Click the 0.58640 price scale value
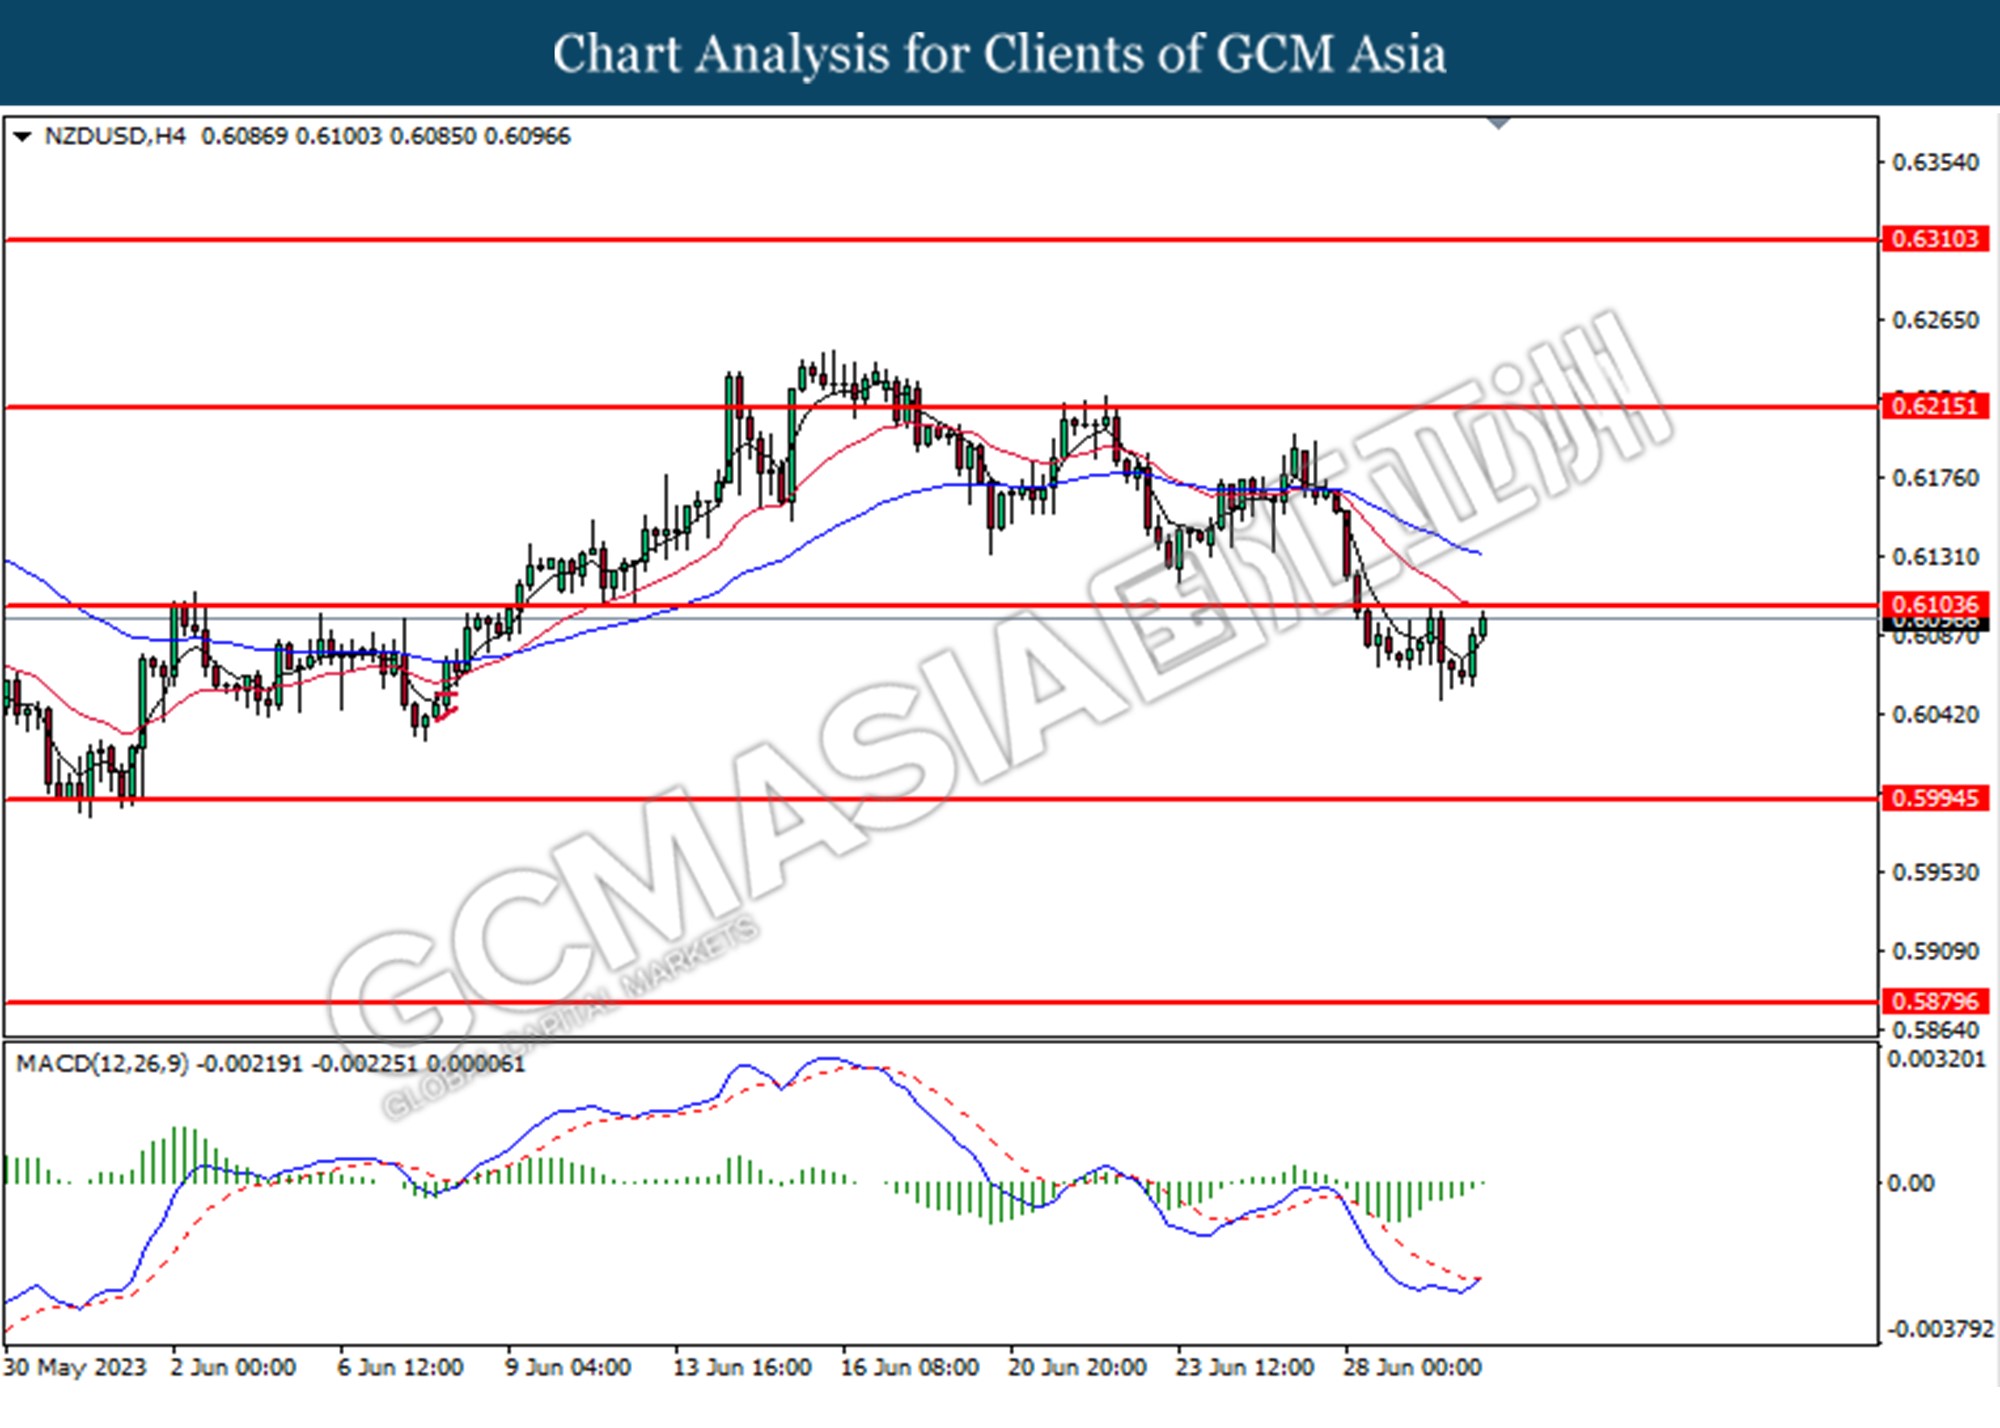 tap(1935, 1030)
